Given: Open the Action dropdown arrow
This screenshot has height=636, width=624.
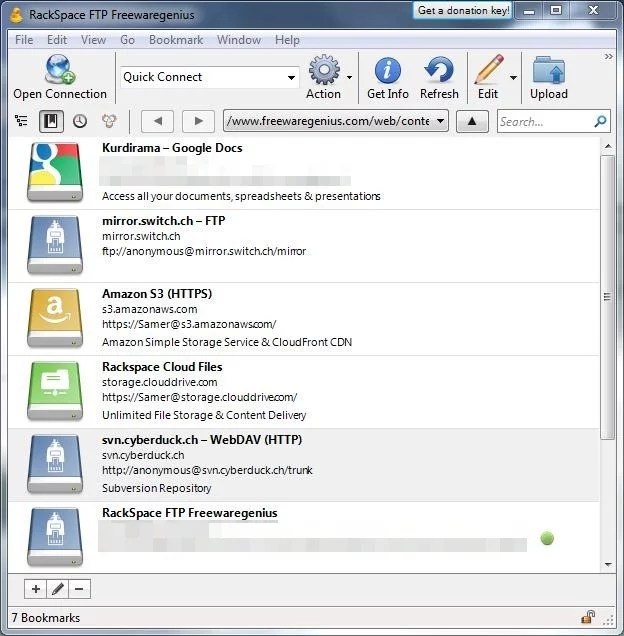Looking at the screenshot, I should tap(349, 77).
